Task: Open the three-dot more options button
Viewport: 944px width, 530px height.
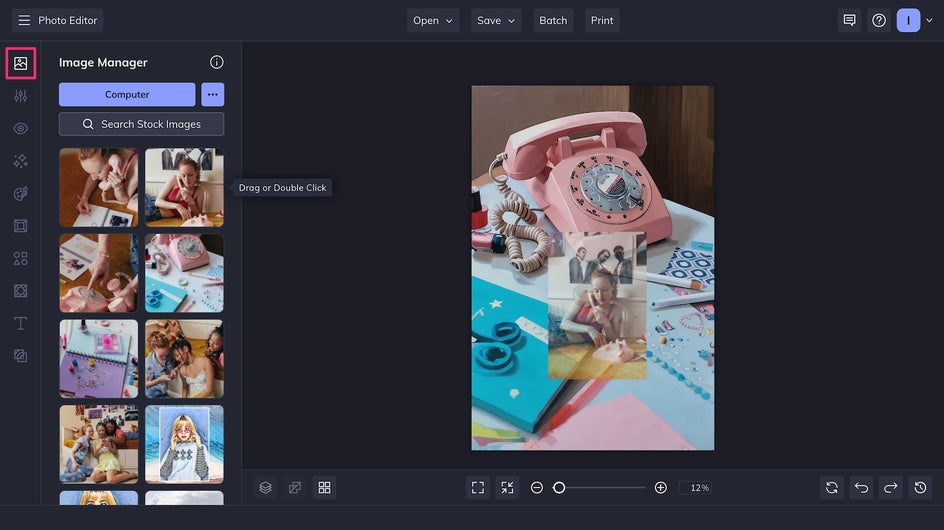Action: pyautogui.click(x=213, y=95)
